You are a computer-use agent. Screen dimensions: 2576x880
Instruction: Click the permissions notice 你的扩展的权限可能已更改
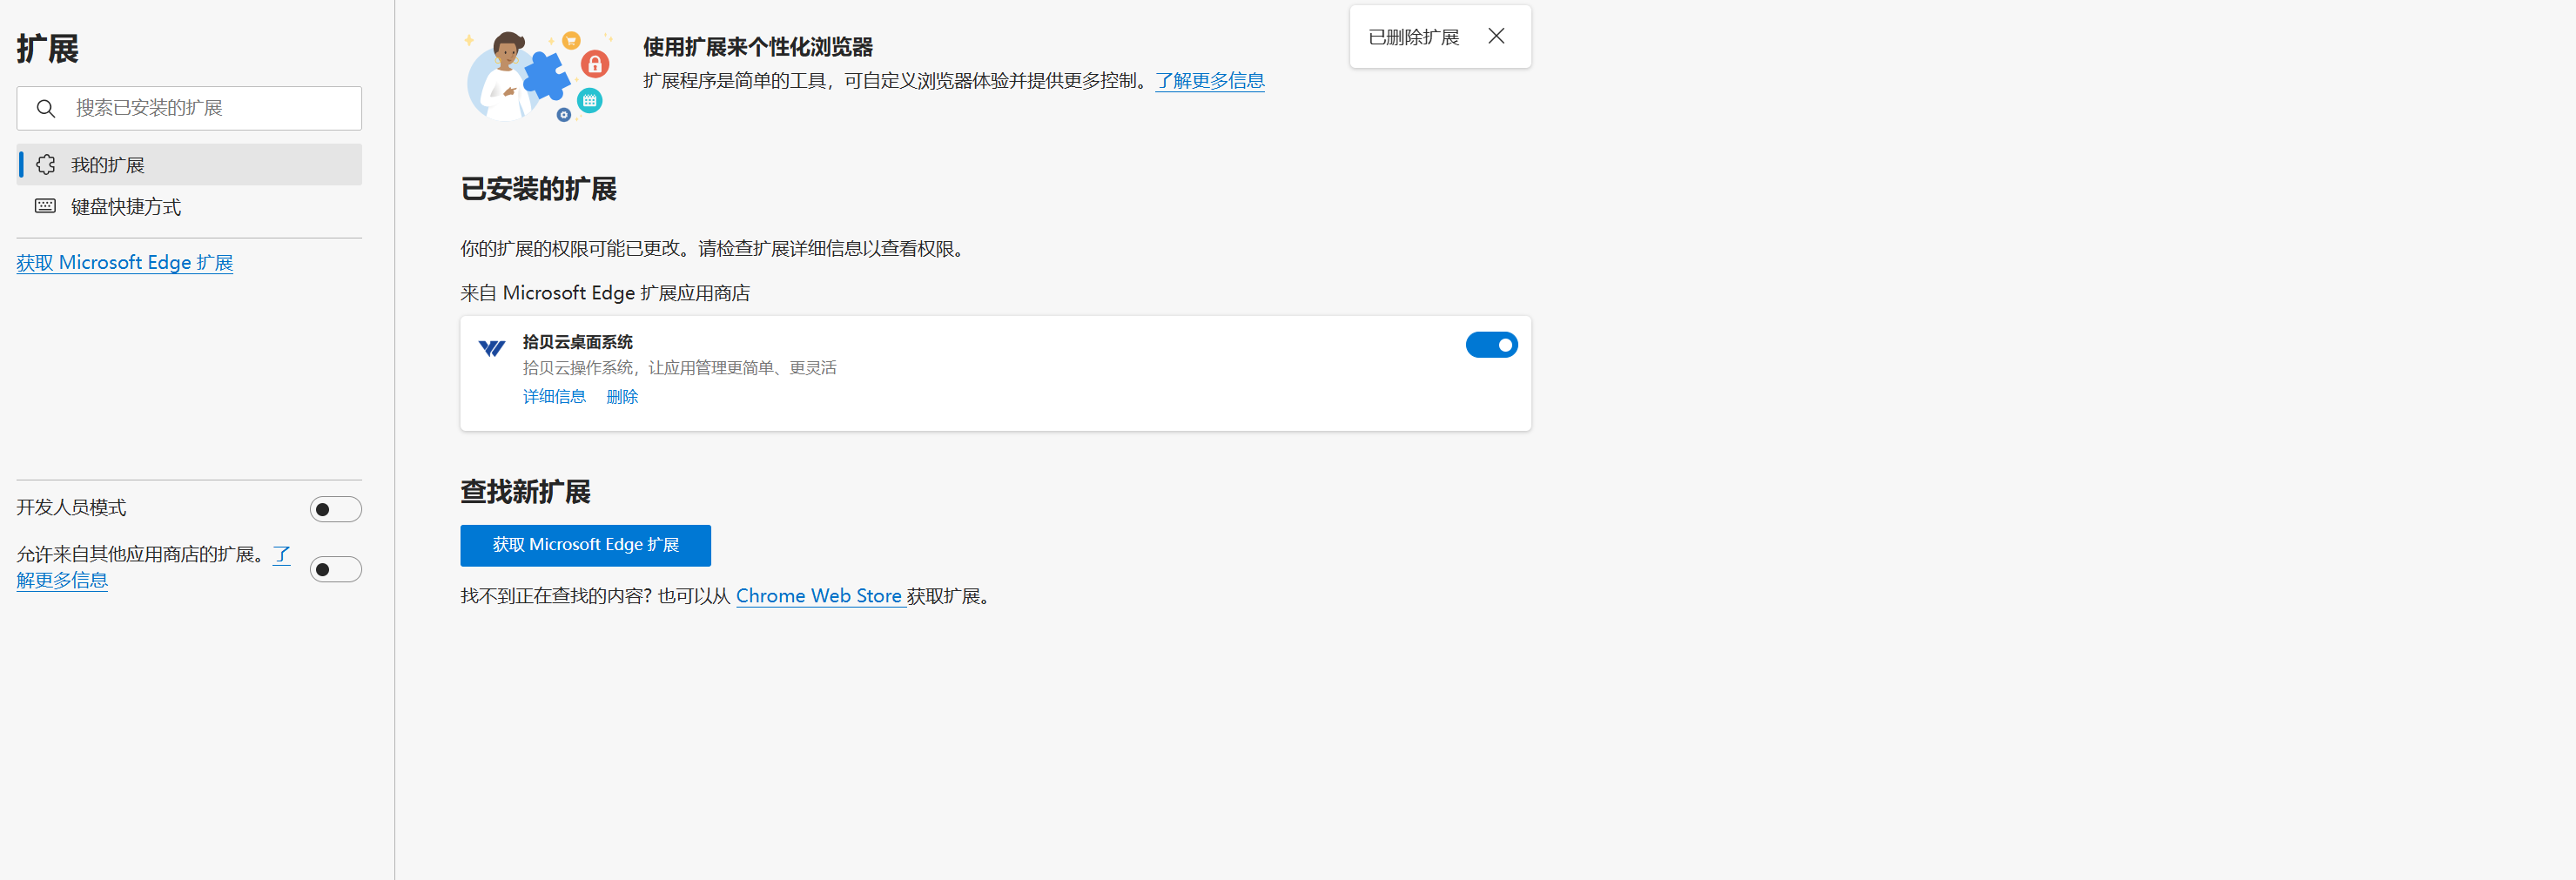click(712, 249)
